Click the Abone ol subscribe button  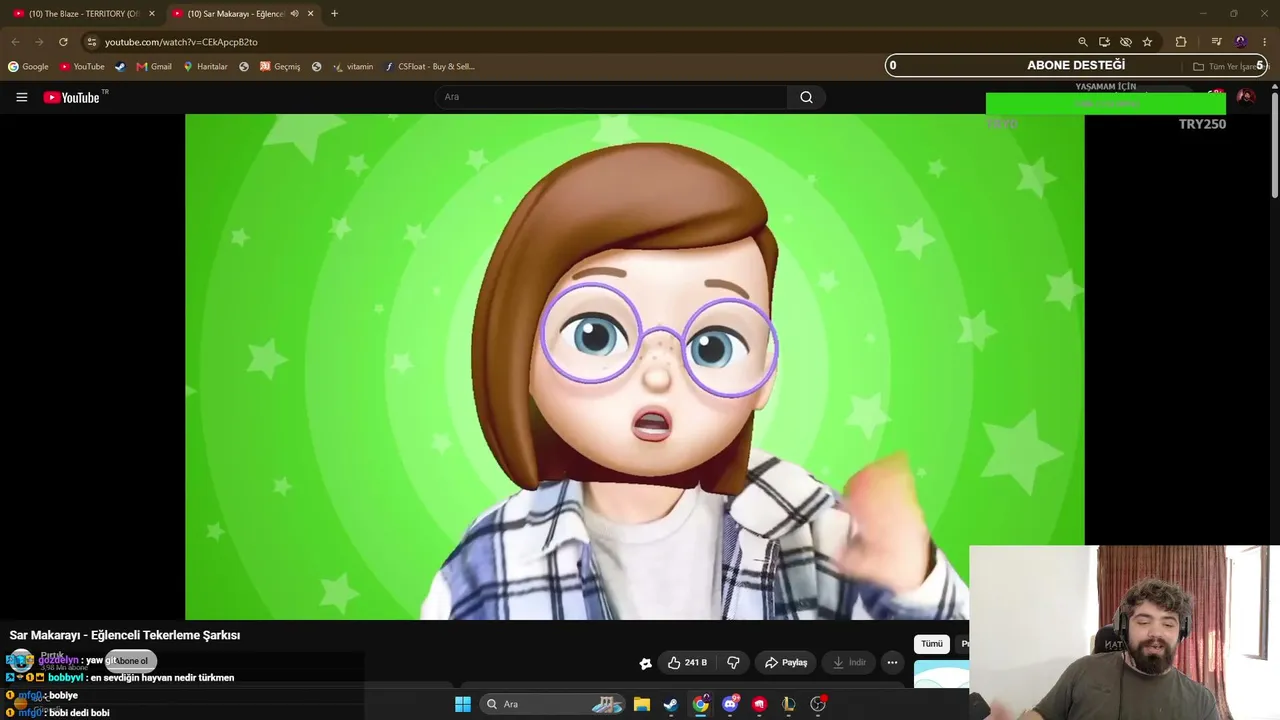(131, 661)
